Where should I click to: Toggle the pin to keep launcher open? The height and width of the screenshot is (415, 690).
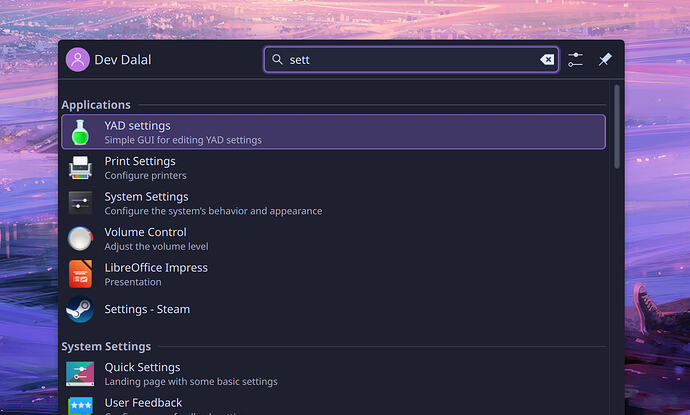click(604, 60)
